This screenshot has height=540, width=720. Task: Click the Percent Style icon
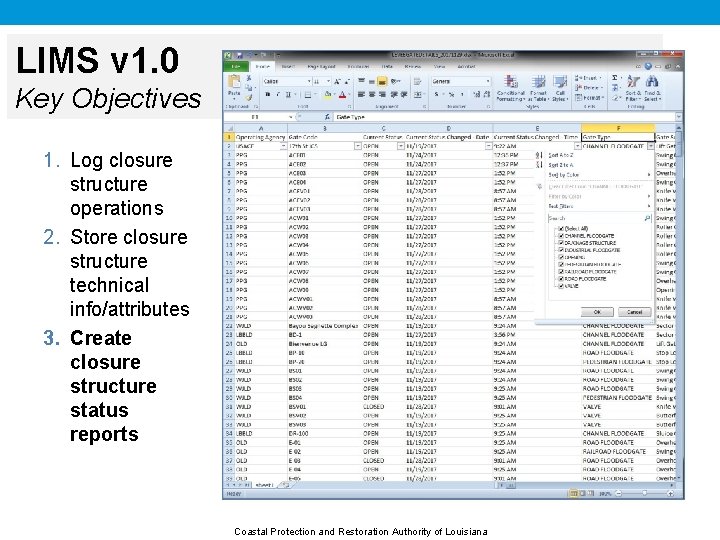click(x=451, y=95)
